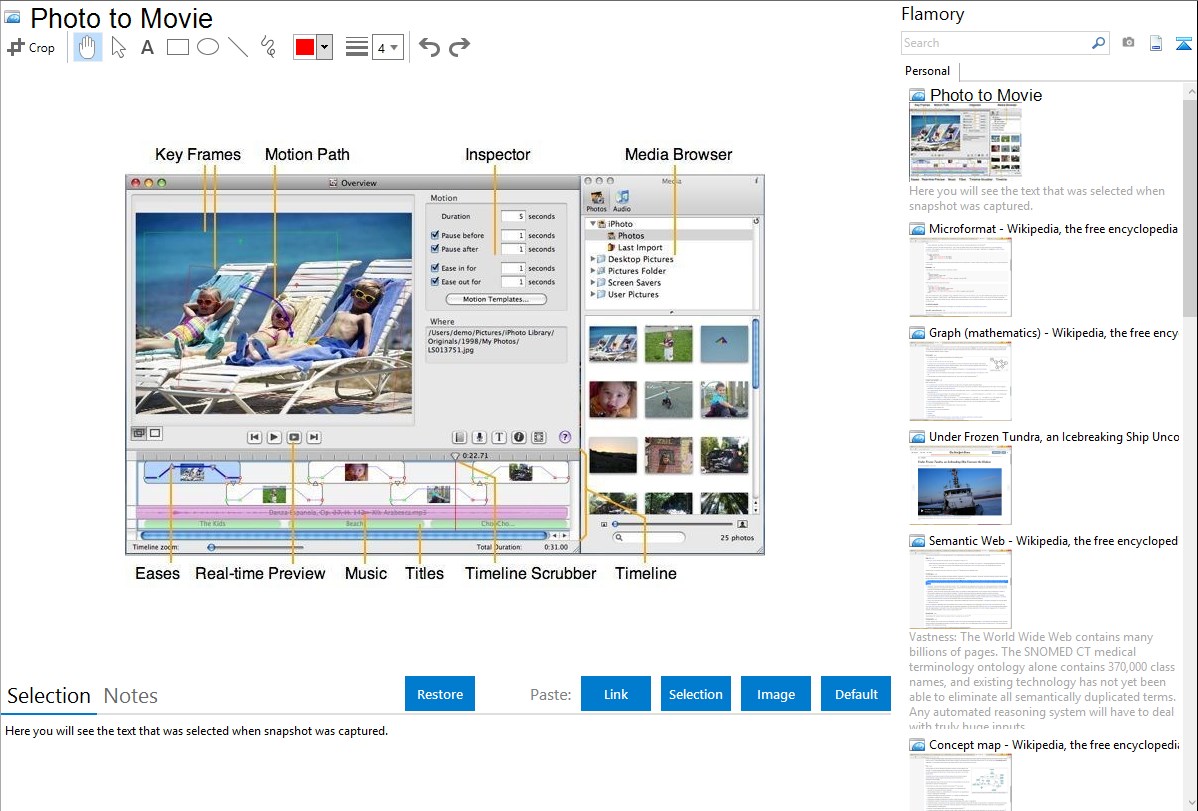Select the straight line tool
Screen dimensions: 1198x811
(x=238, y=47)
